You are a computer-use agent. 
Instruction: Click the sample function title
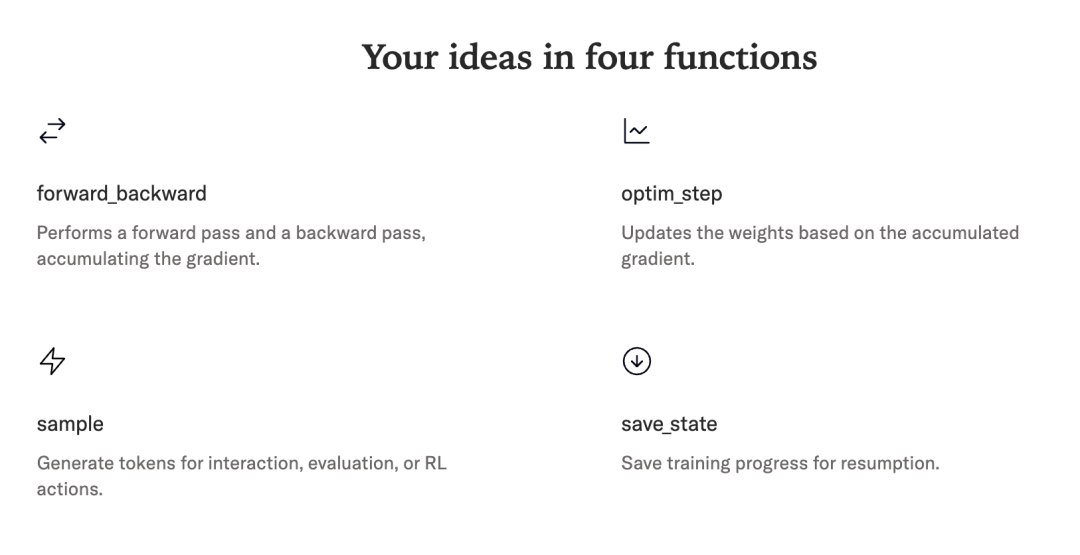point(70,424)
